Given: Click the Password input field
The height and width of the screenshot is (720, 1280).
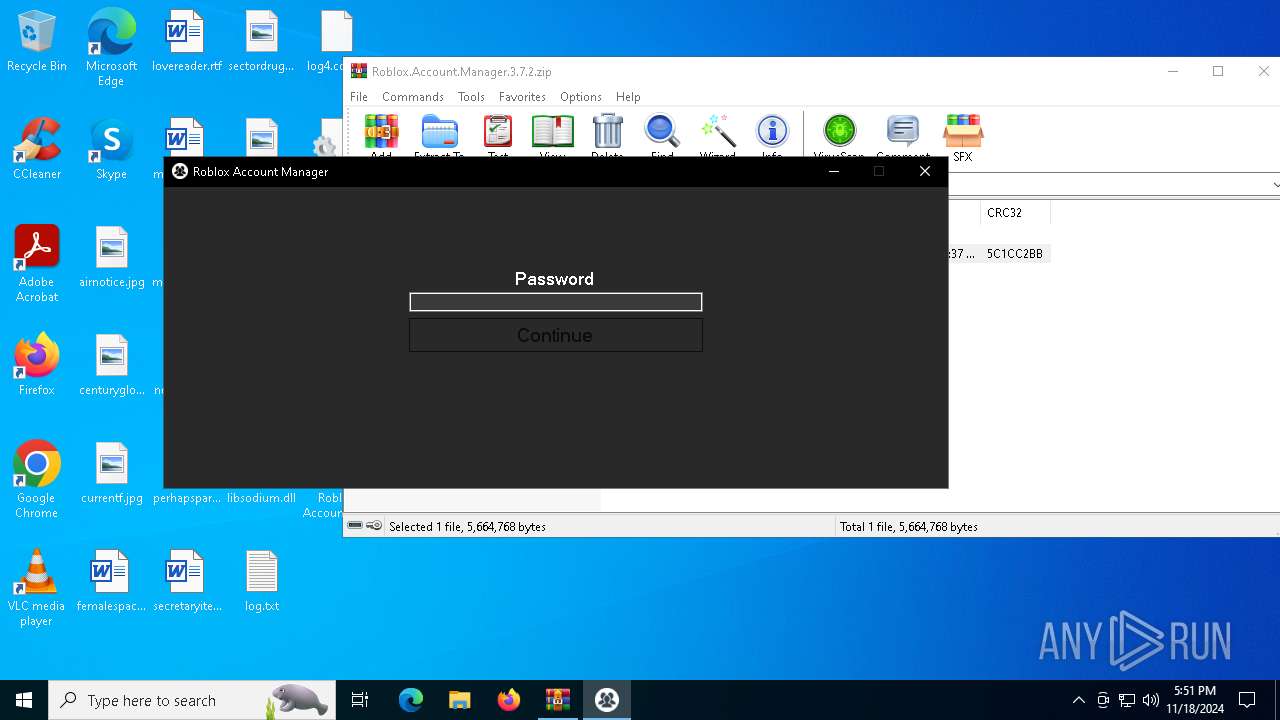Looking at the screenshot, I should pyautogui.click(x=556, y=302).
